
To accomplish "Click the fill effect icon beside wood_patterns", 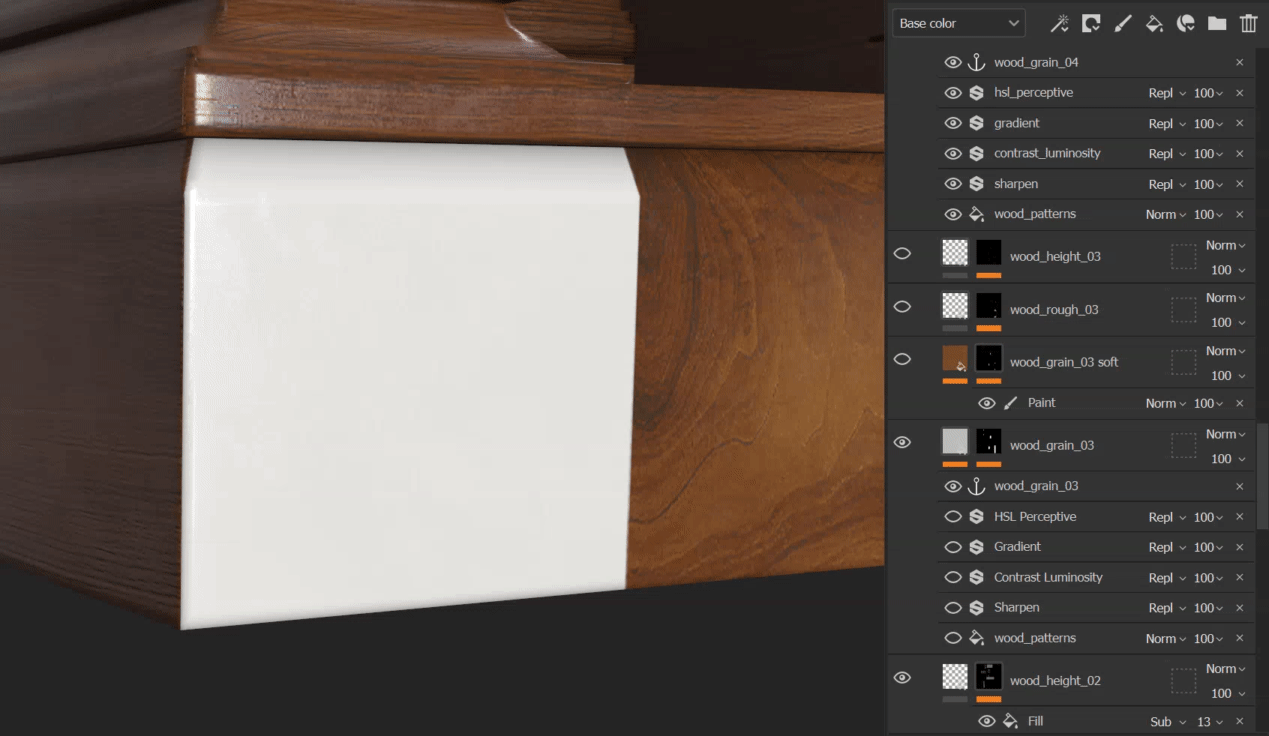I will coord(976,214).
